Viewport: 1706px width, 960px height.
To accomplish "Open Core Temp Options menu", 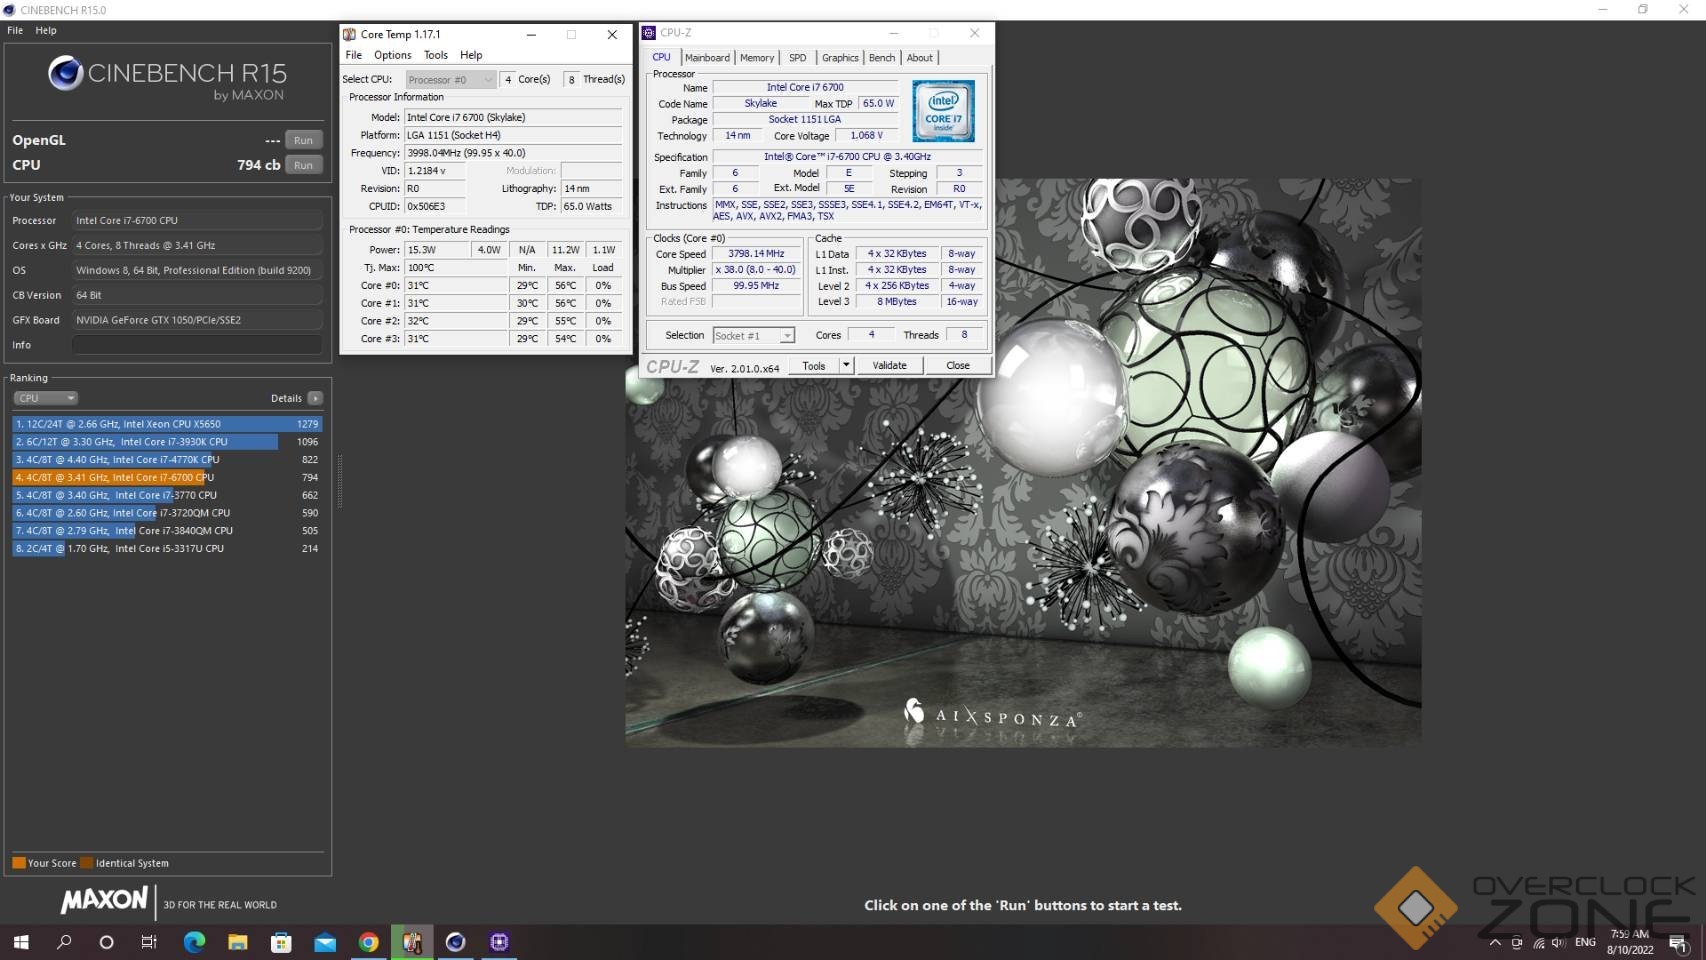I will click(x=392, y=55).
